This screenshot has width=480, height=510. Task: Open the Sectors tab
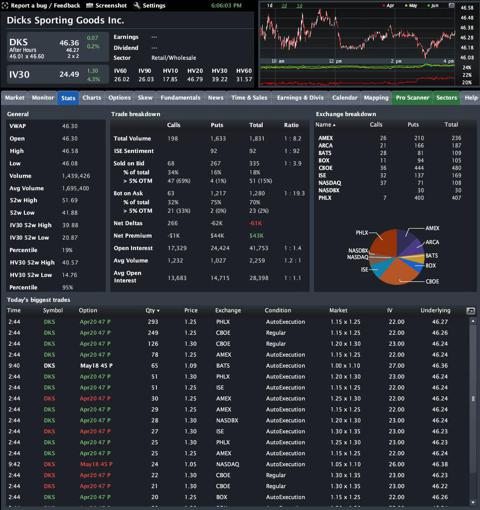[446, 98]
